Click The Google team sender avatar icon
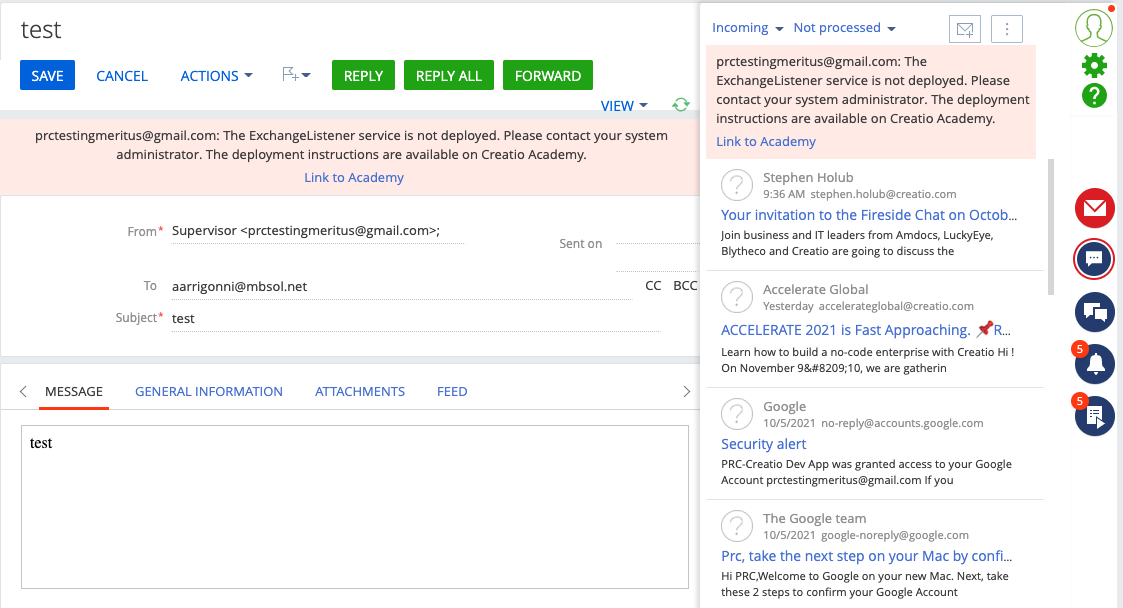Image resolution: width=1123 pixels, height=608 pixels. [x=736, y=526]
